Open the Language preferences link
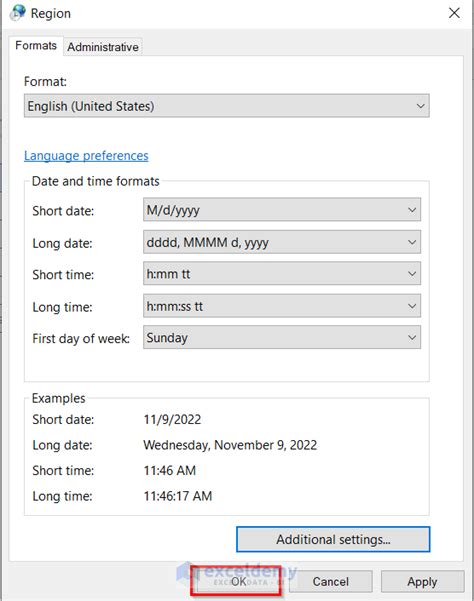This screenshot has height=601, width=474. (86, 156)
